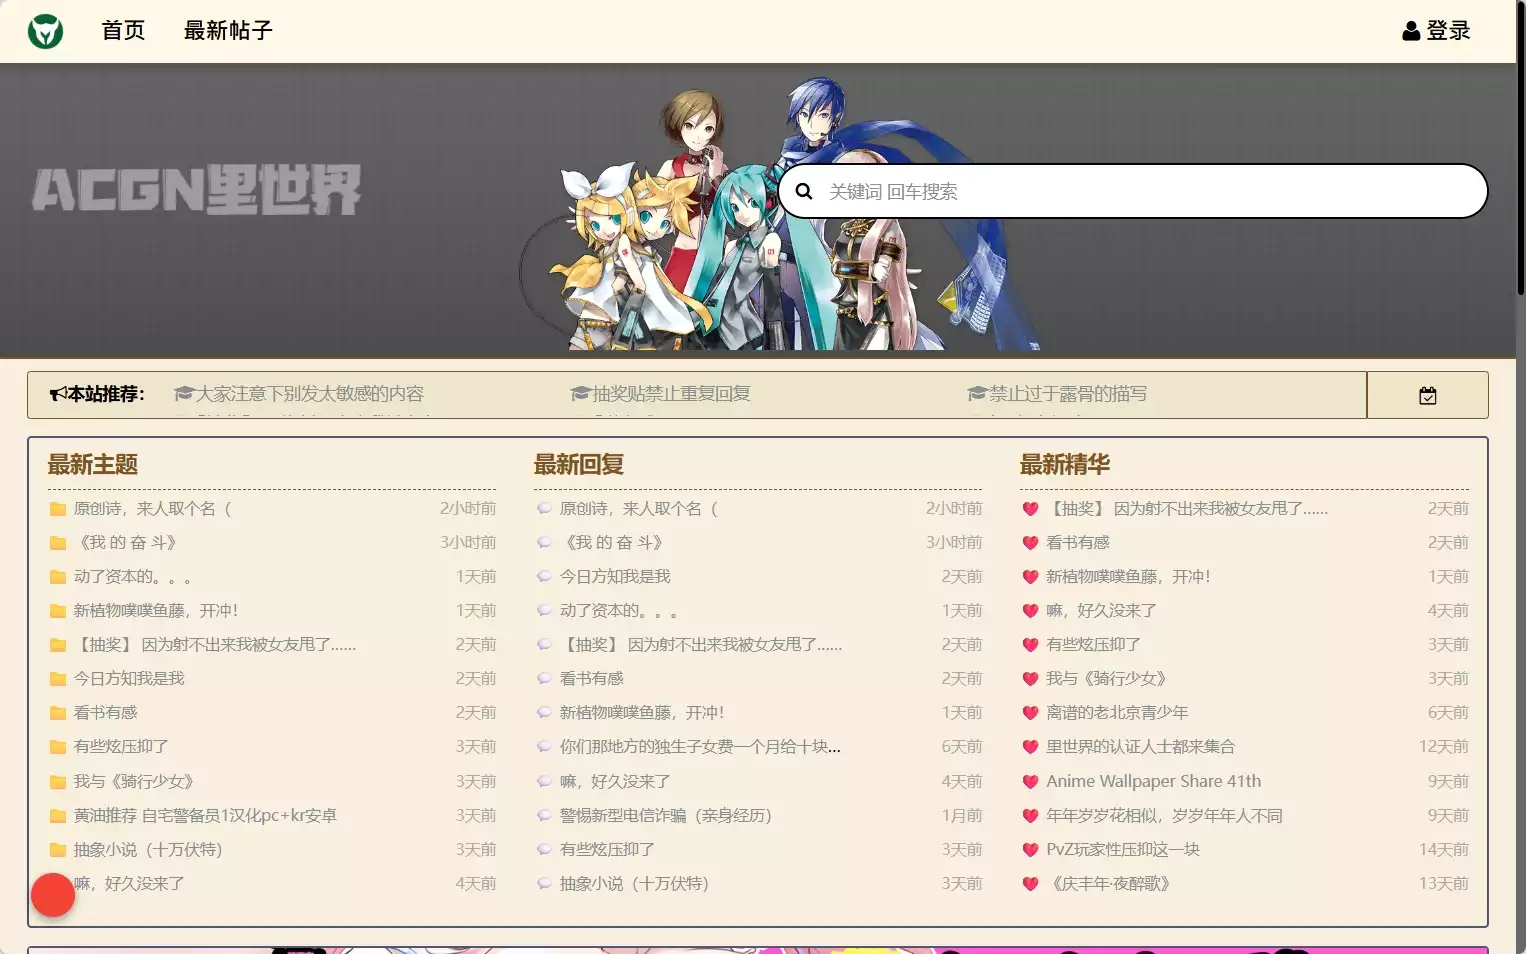Select the 最新精华 section heading
The width and height of the screenshot is (1526, 954).
point(1065,464)
